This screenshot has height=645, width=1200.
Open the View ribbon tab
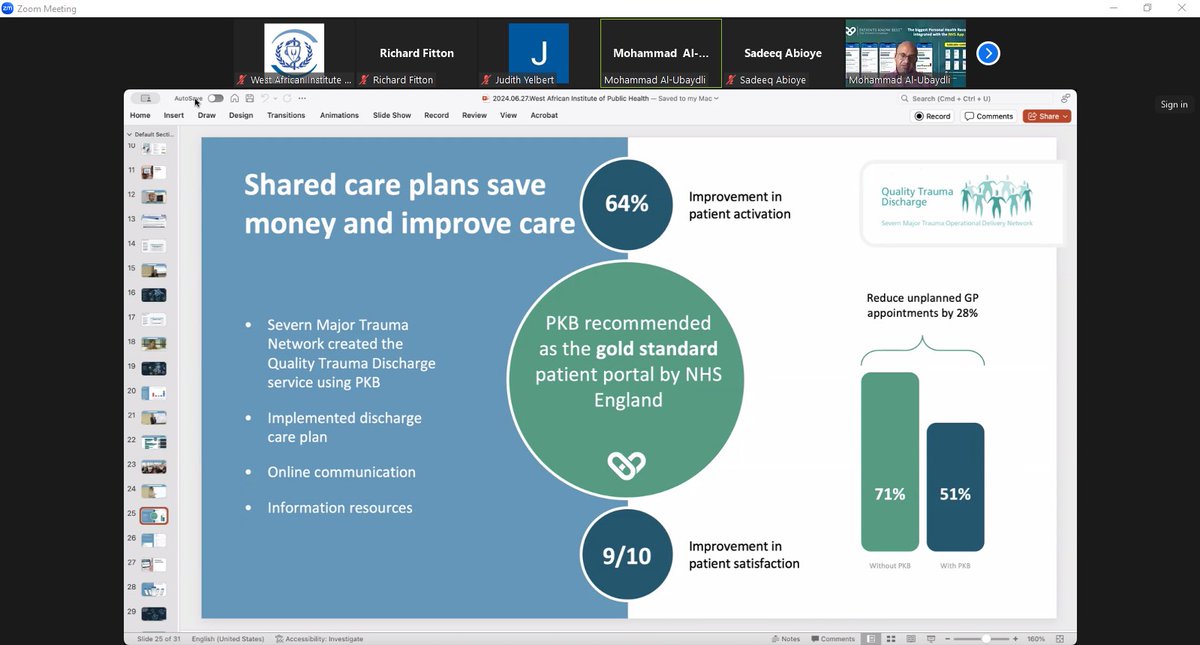point(508,115)
